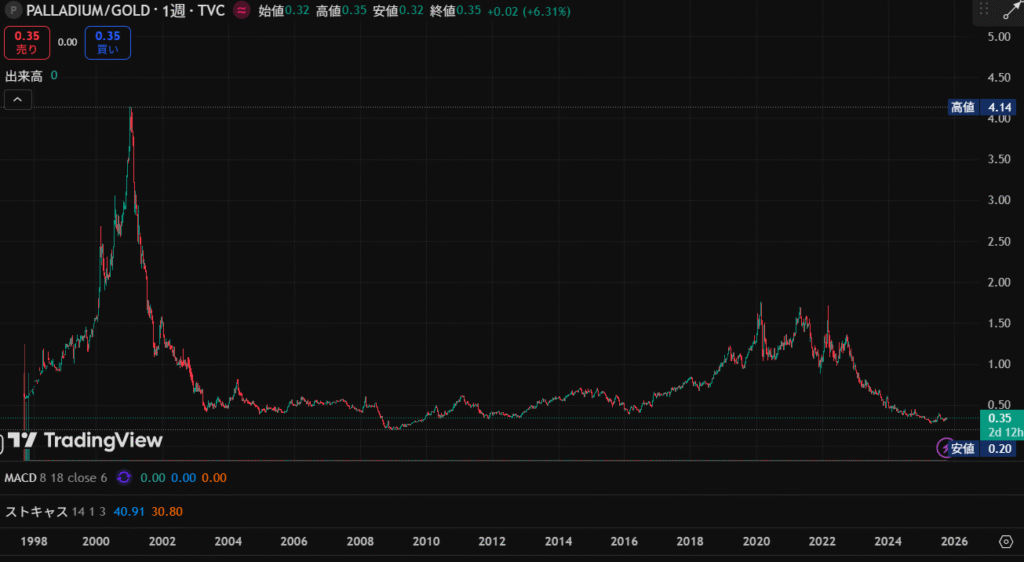Click the 5.00 mark on price scale
Screen dimensions: 1024x562
[x=999, y=37]
